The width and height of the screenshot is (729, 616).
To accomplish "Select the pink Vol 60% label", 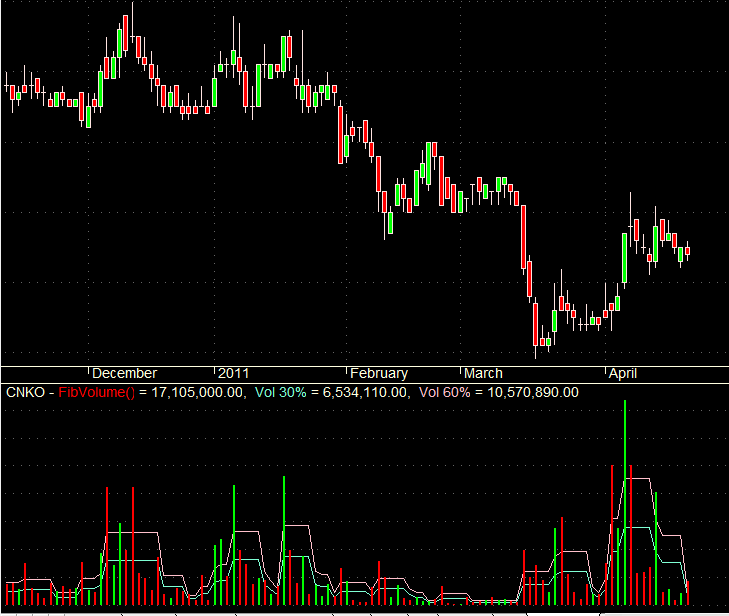I will coord(445,392).
